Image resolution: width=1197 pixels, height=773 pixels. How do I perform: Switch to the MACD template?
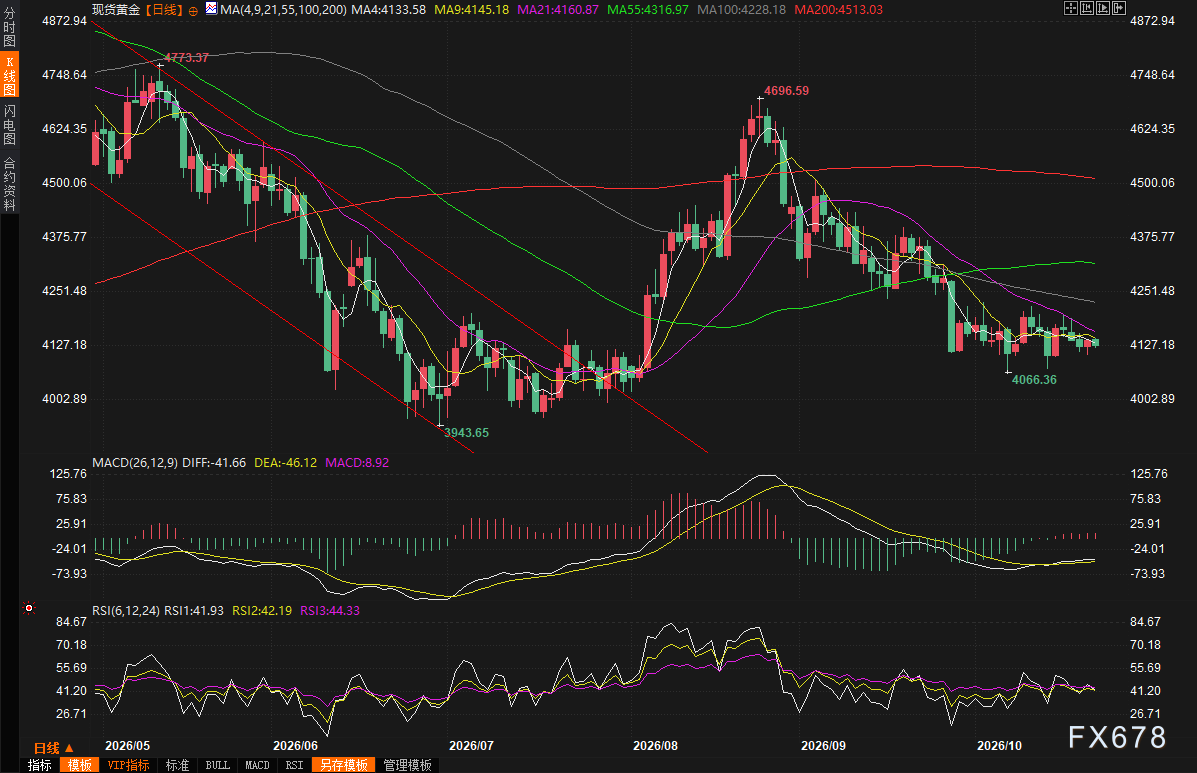tap(257, 765)
